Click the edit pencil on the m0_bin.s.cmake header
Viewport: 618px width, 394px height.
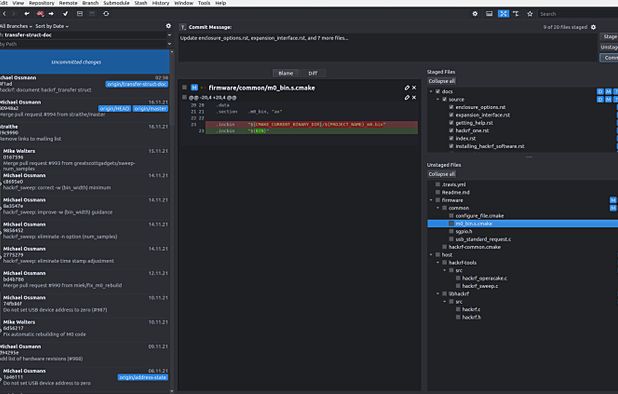pyautogui.click(x=407, y=87)
